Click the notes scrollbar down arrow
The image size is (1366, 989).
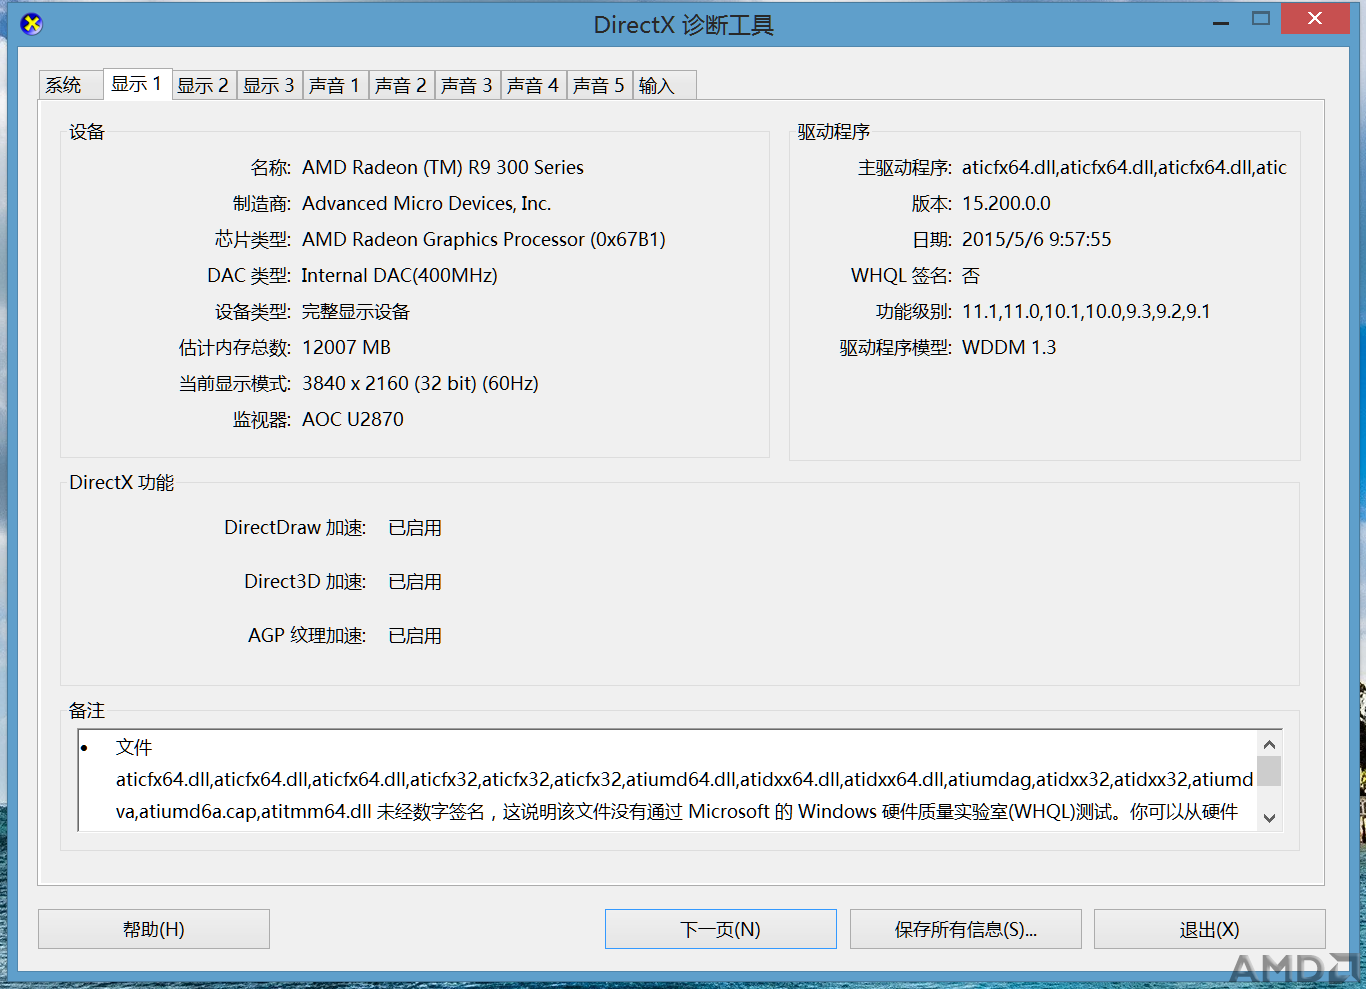(x=1269, y=817)
